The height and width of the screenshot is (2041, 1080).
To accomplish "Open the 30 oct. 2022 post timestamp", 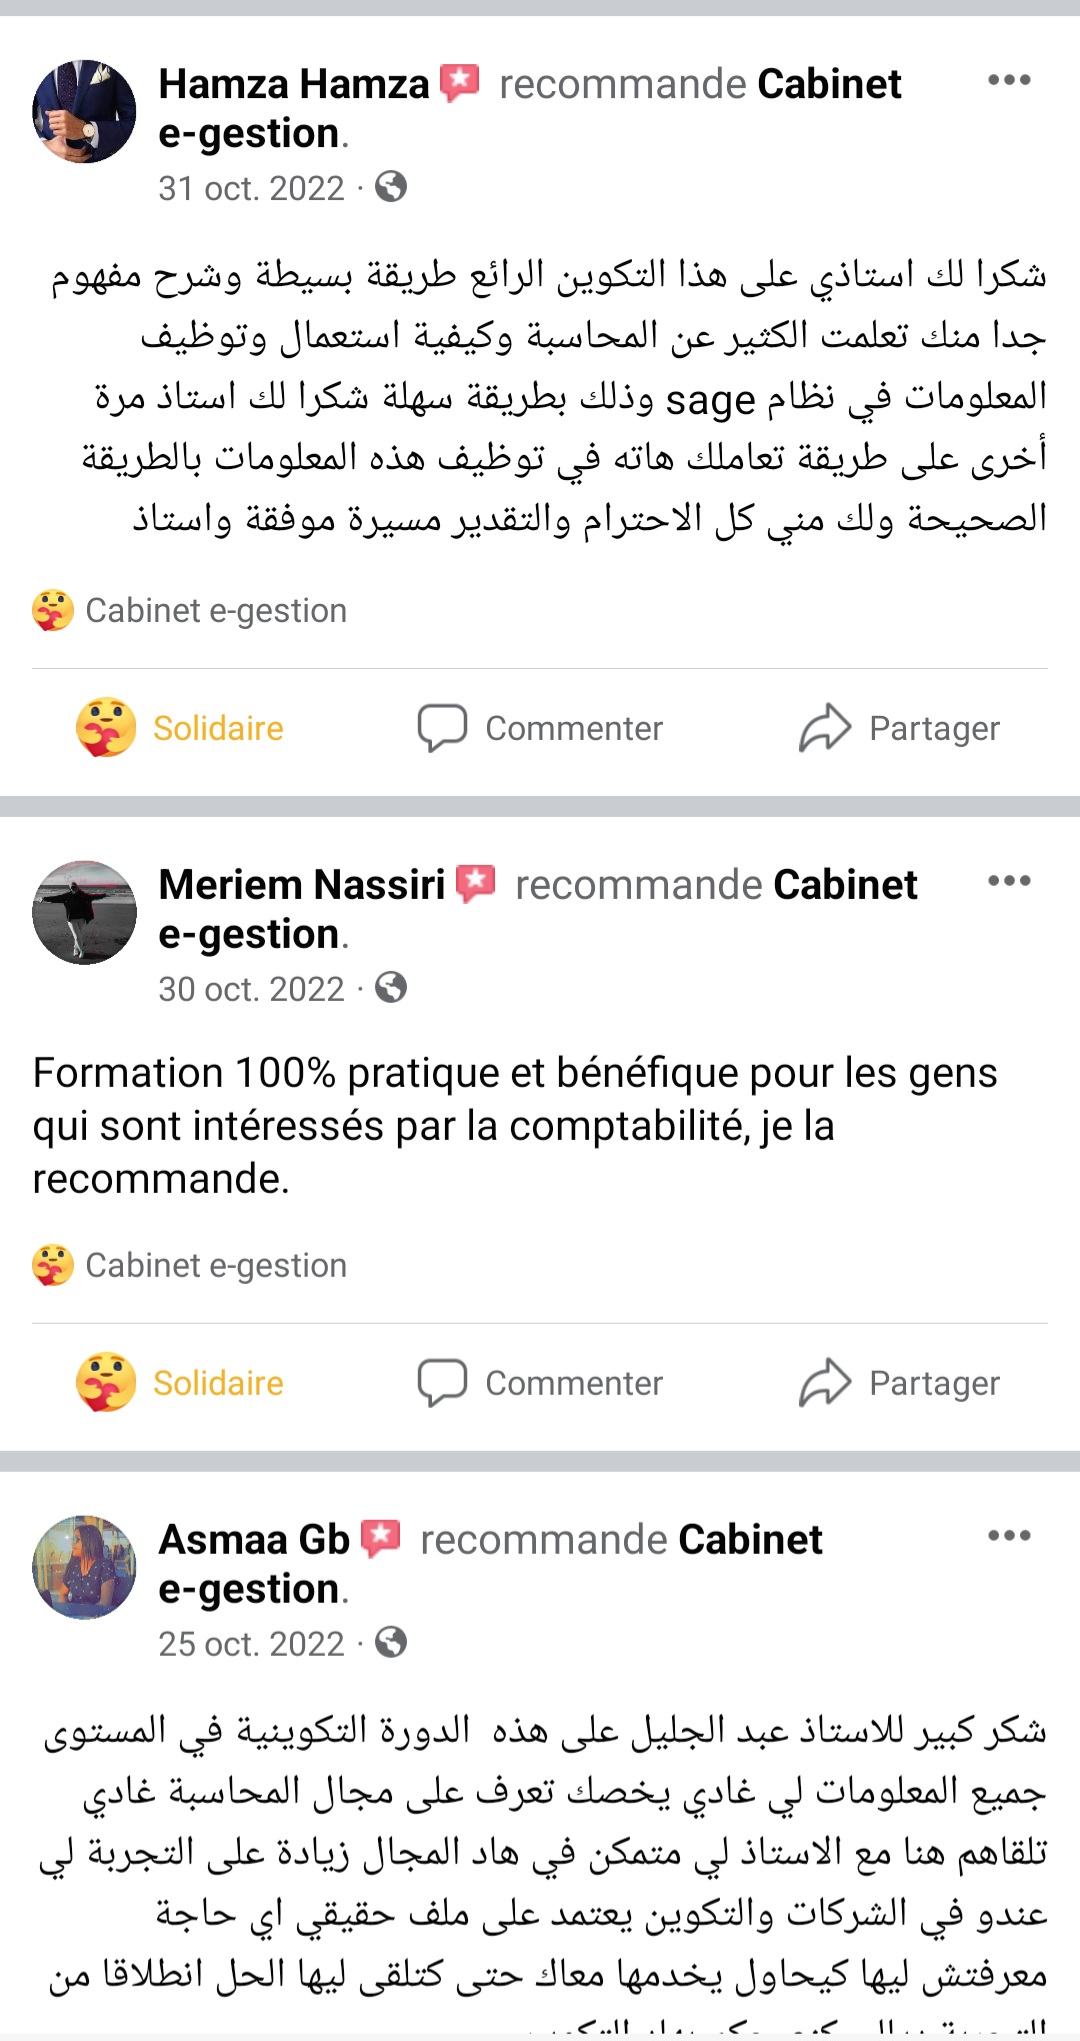I will 251,989.
